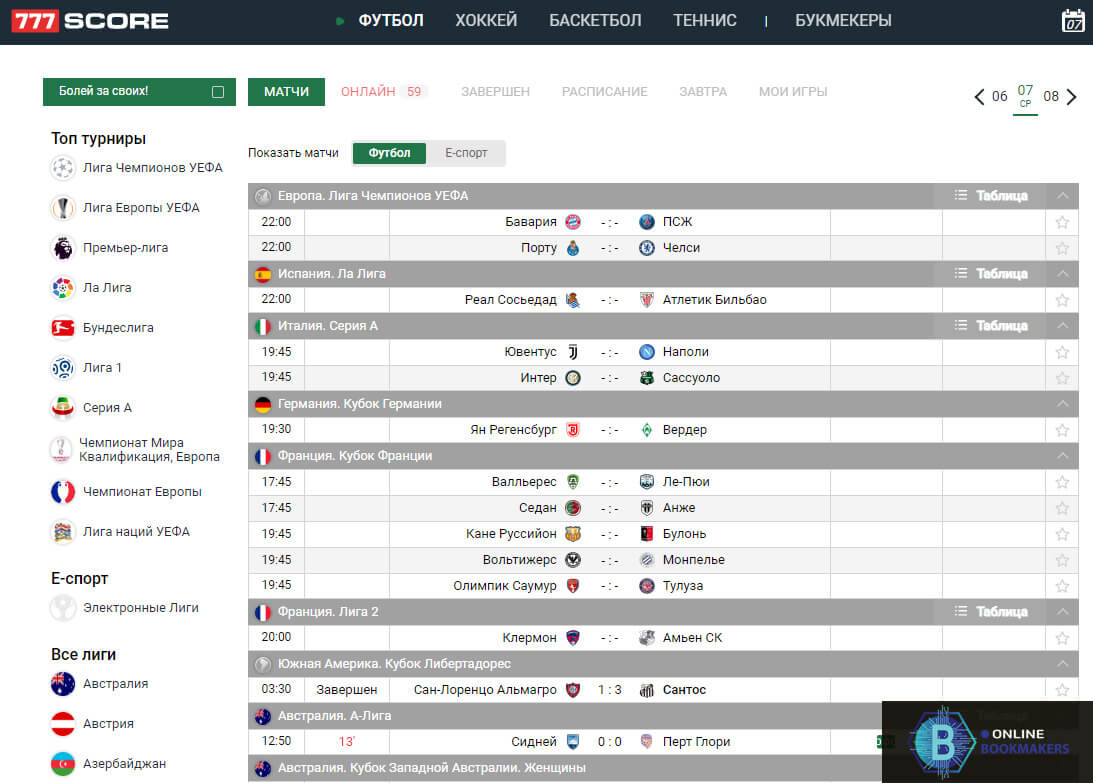Viewport: 1093px width, 783px height.
Task: Switch to the ОНЛАЙН tab
Action: coord(382,92)
